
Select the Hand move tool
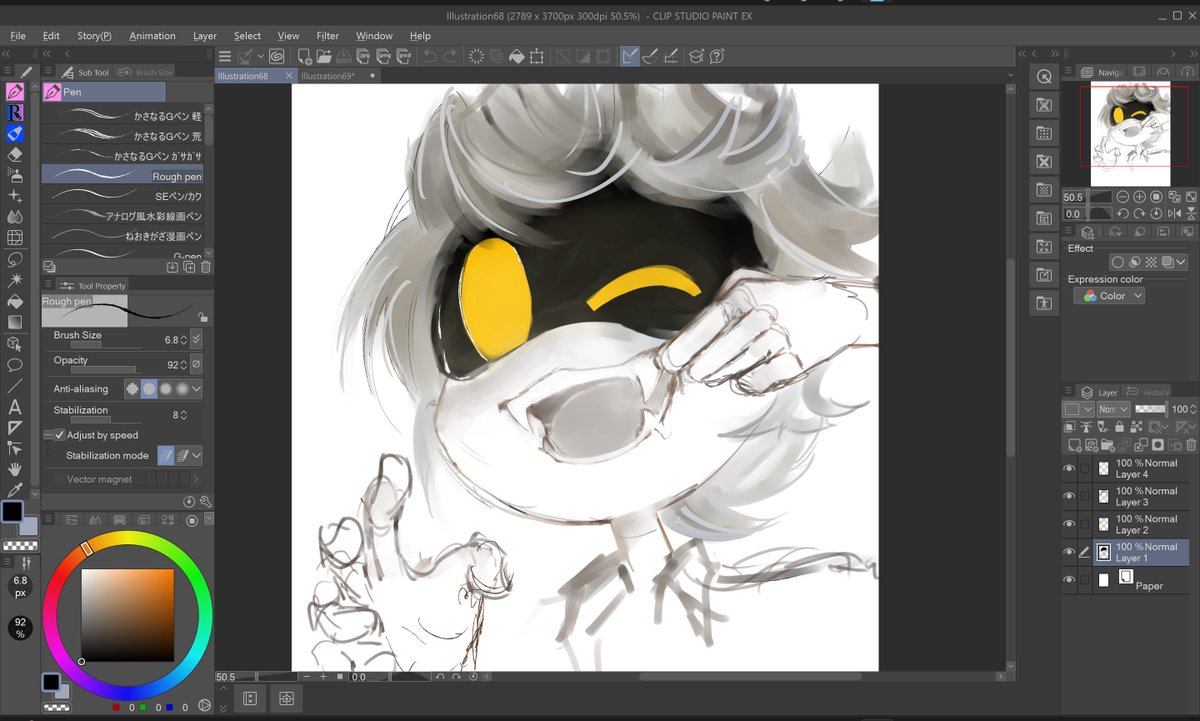pos(15,469)
